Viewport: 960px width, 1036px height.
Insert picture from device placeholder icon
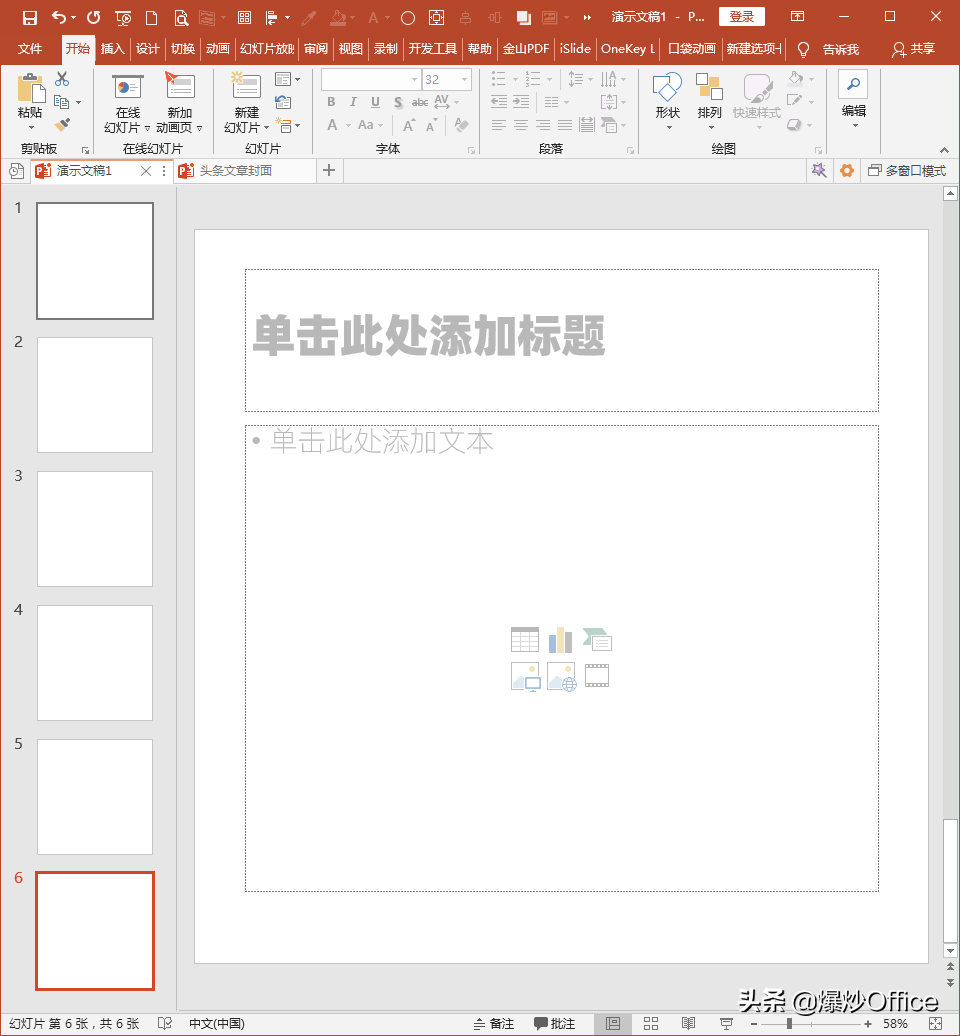pos(525,677)
